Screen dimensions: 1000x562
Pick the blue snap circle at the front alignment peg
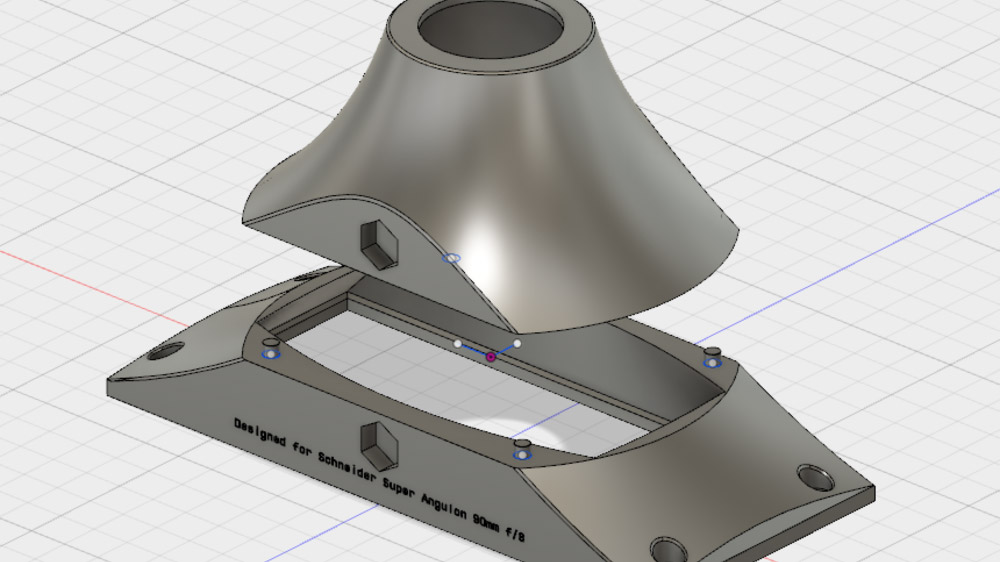click(x=520, y=454)
